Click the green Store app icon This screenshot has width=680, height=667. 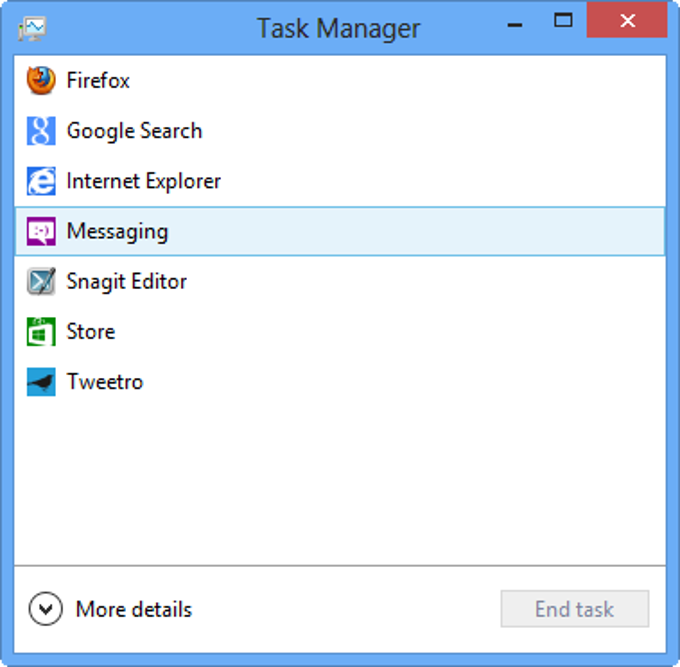click(41, 332)
